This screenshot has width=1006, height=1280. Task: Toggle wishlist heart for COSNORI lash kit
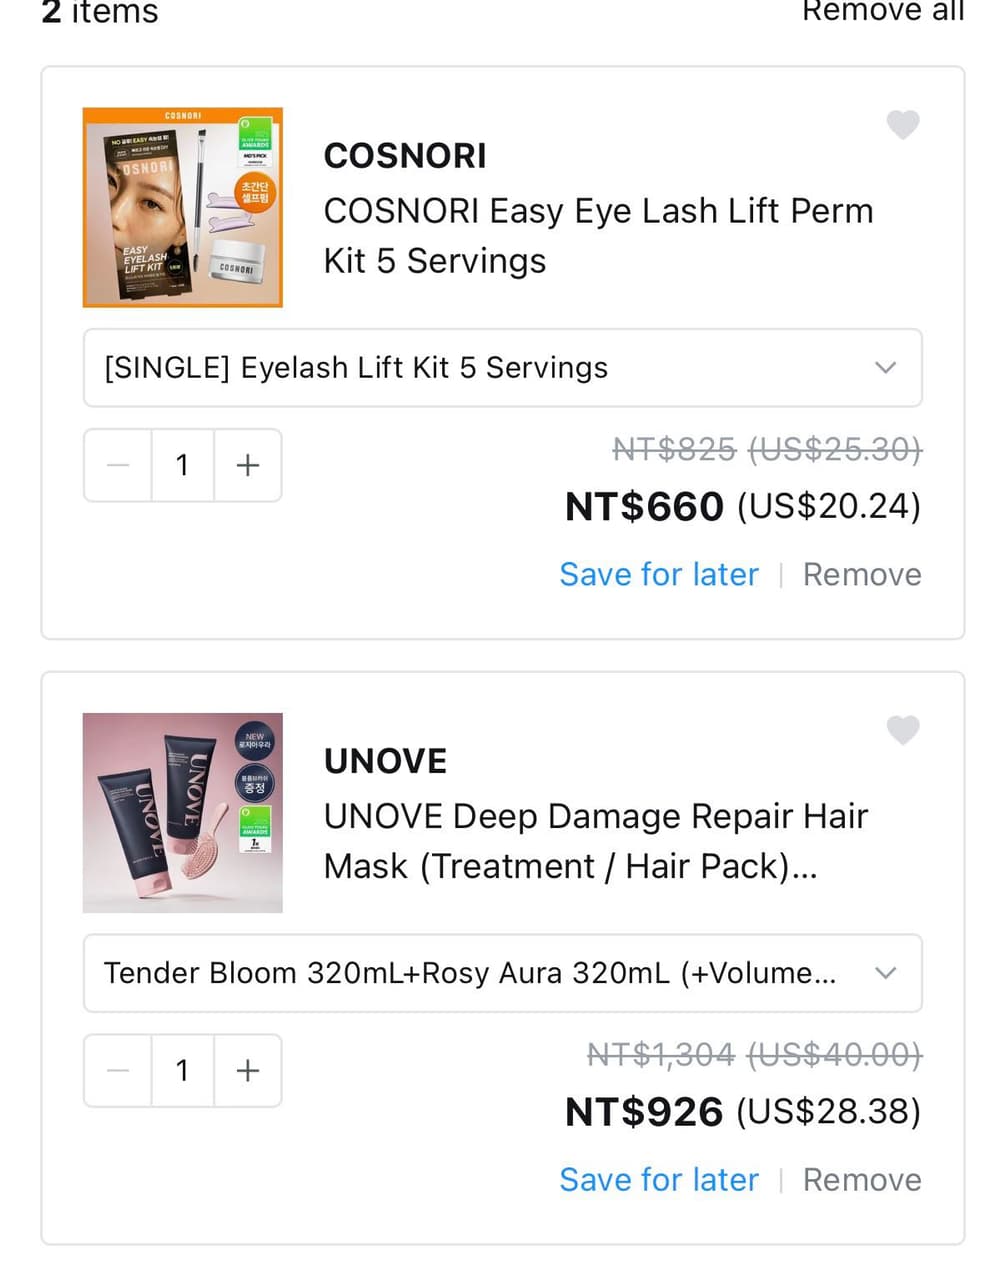903,124
